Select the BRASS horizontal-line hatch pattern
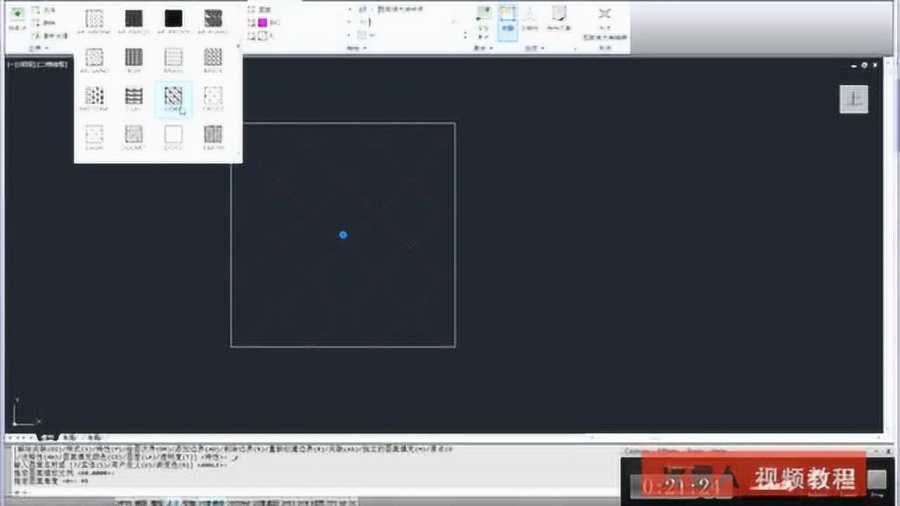Image resolution: width=900 pixels, height=506 pixels. pyautogui.click(x=174, y=58)
